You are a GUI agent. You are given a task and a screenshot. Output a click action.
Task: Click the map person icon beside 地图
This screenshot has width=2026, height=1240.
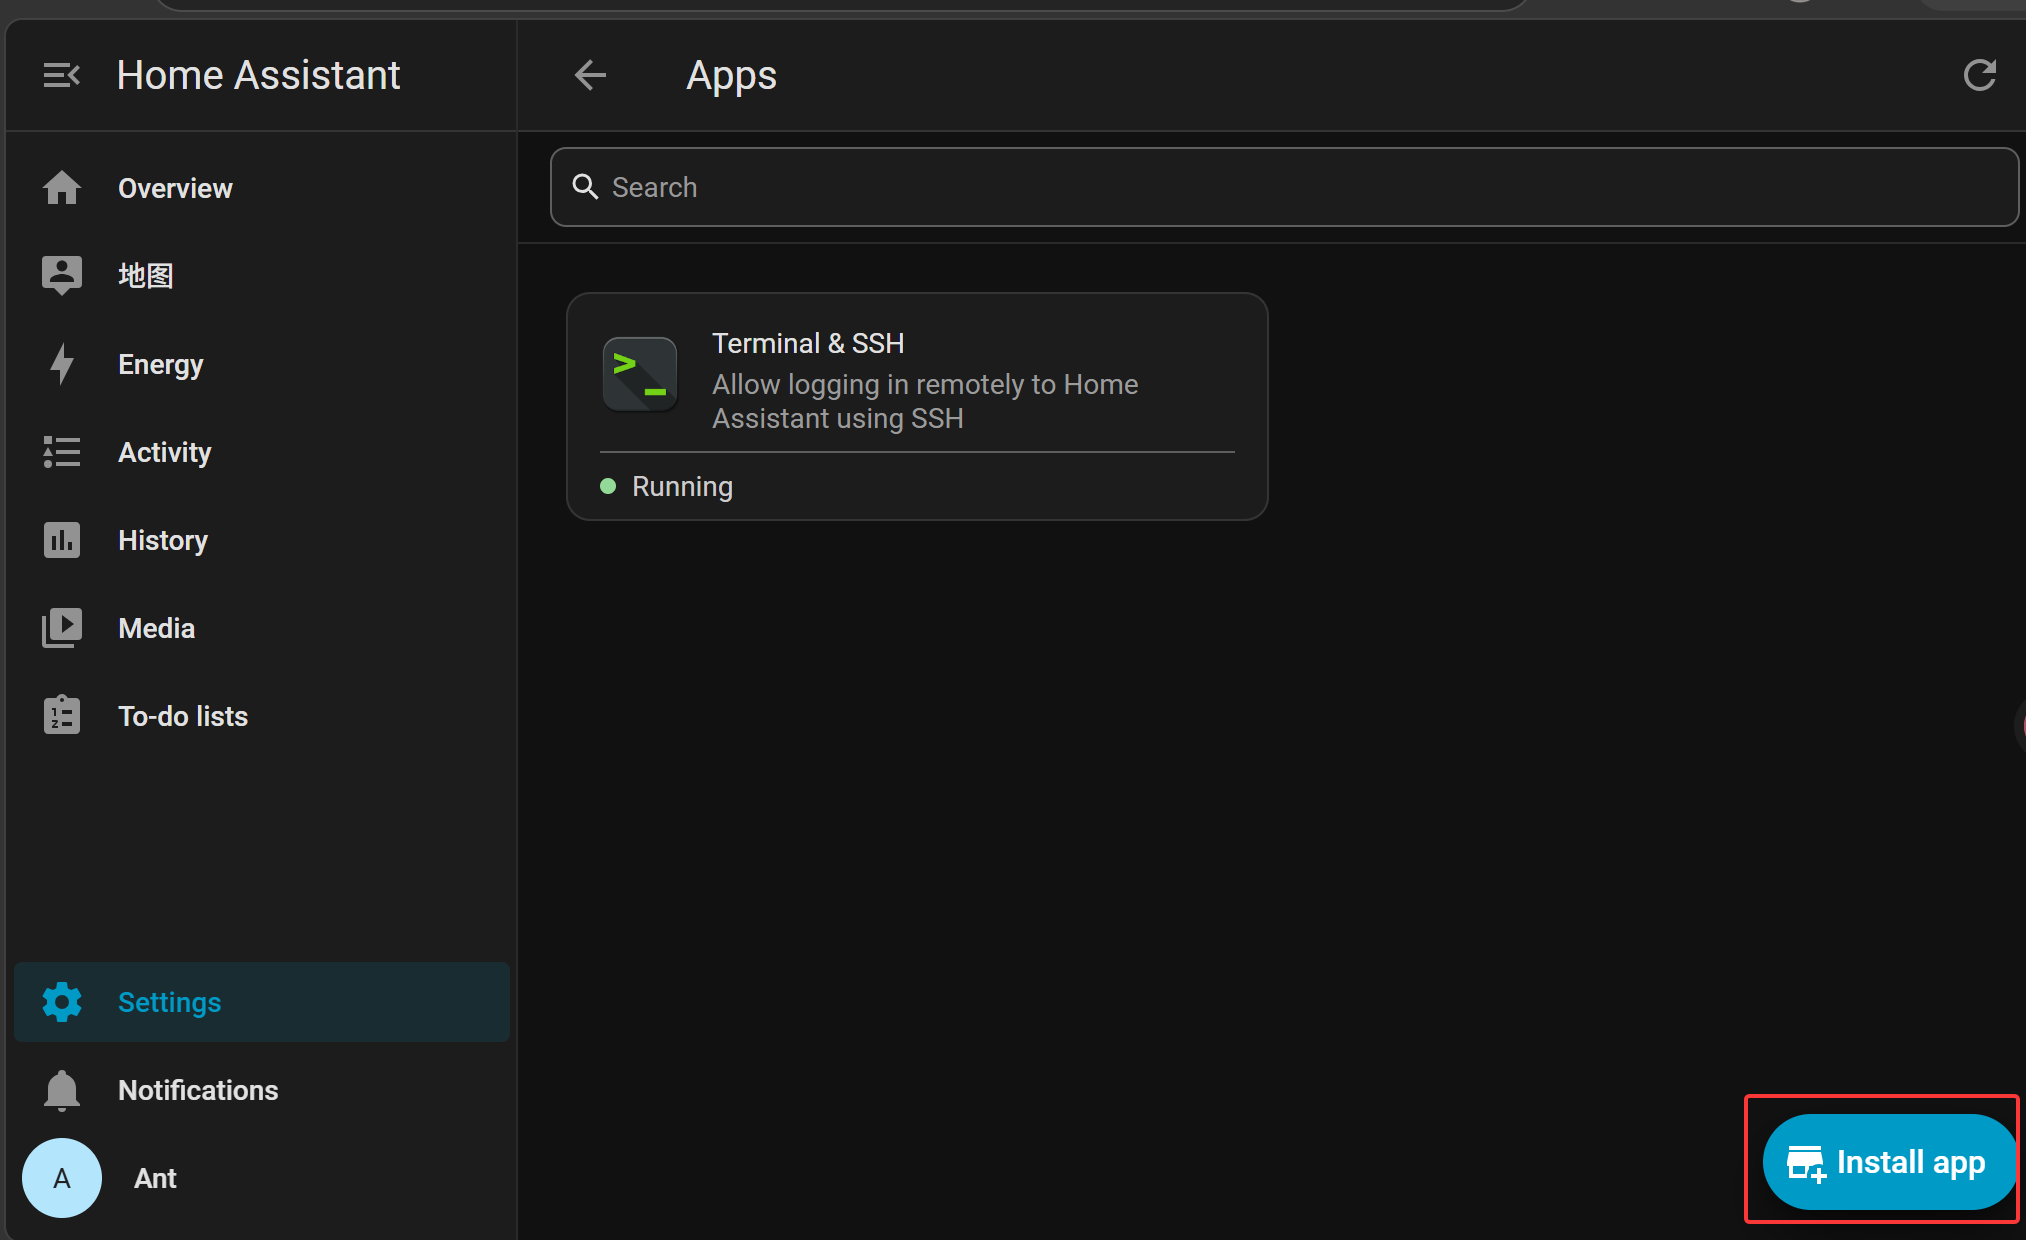pos(62,276)
